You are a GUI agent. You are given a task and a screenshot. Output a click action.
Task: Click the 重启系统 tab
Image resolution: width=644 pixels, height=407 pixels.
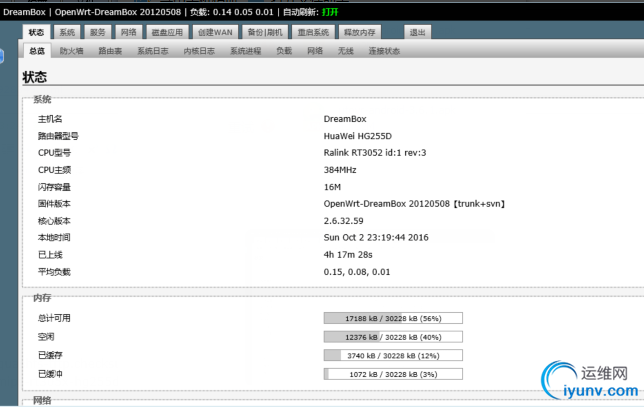pos(313,32)
